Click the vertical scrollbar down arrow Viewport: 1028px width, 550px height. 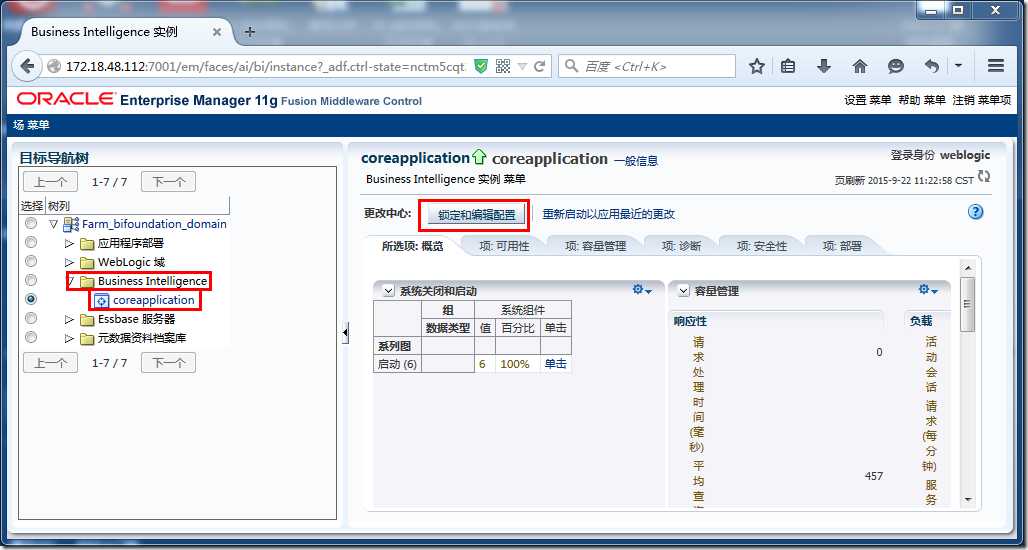[968, 500]
